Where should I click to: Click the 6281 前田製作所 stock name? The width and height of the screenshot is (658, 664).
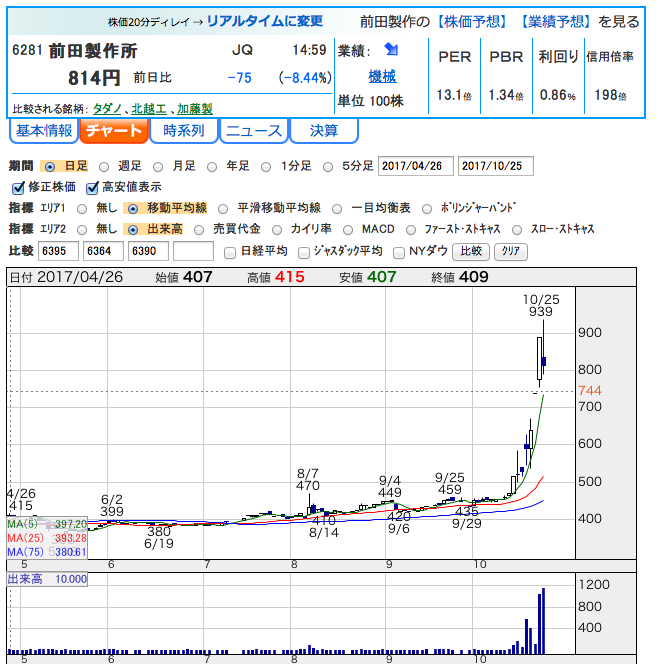coord(75,51)
